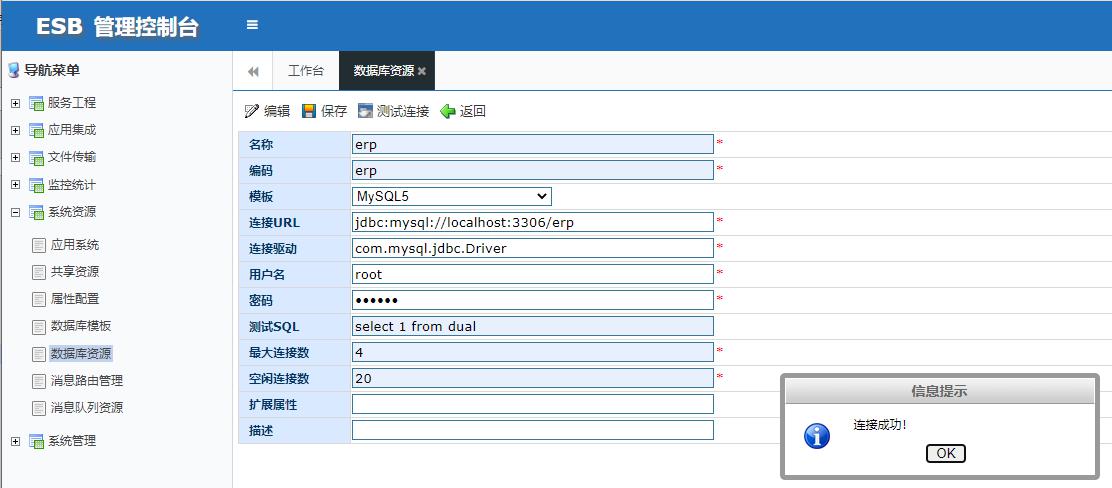Click the 返回 button label
Viewport: 1112px width, 488px height.
pos(472,111)
